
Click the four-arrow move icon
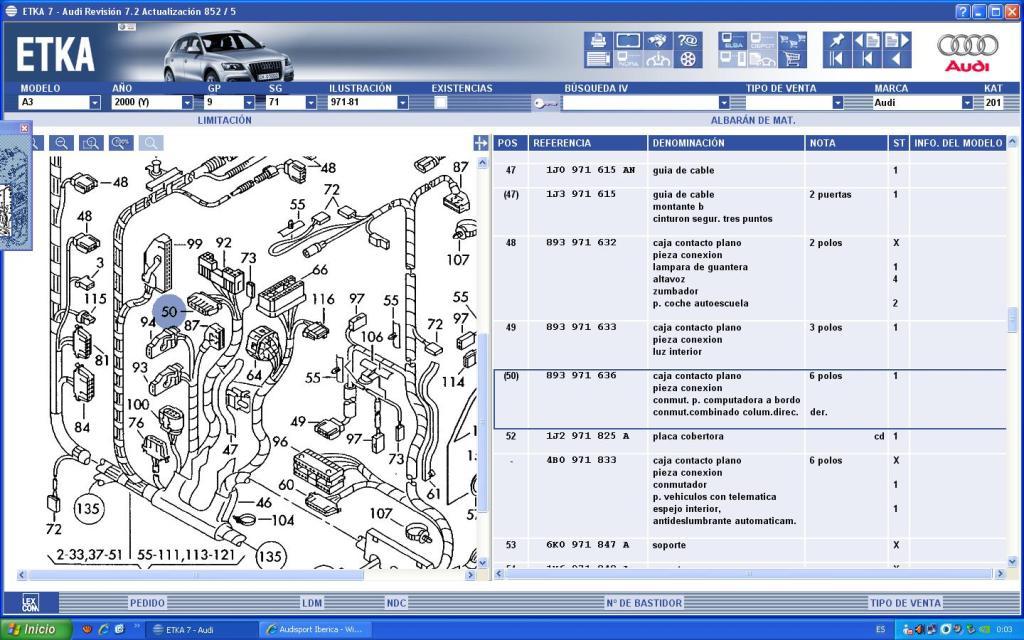(x=481, y=143)
